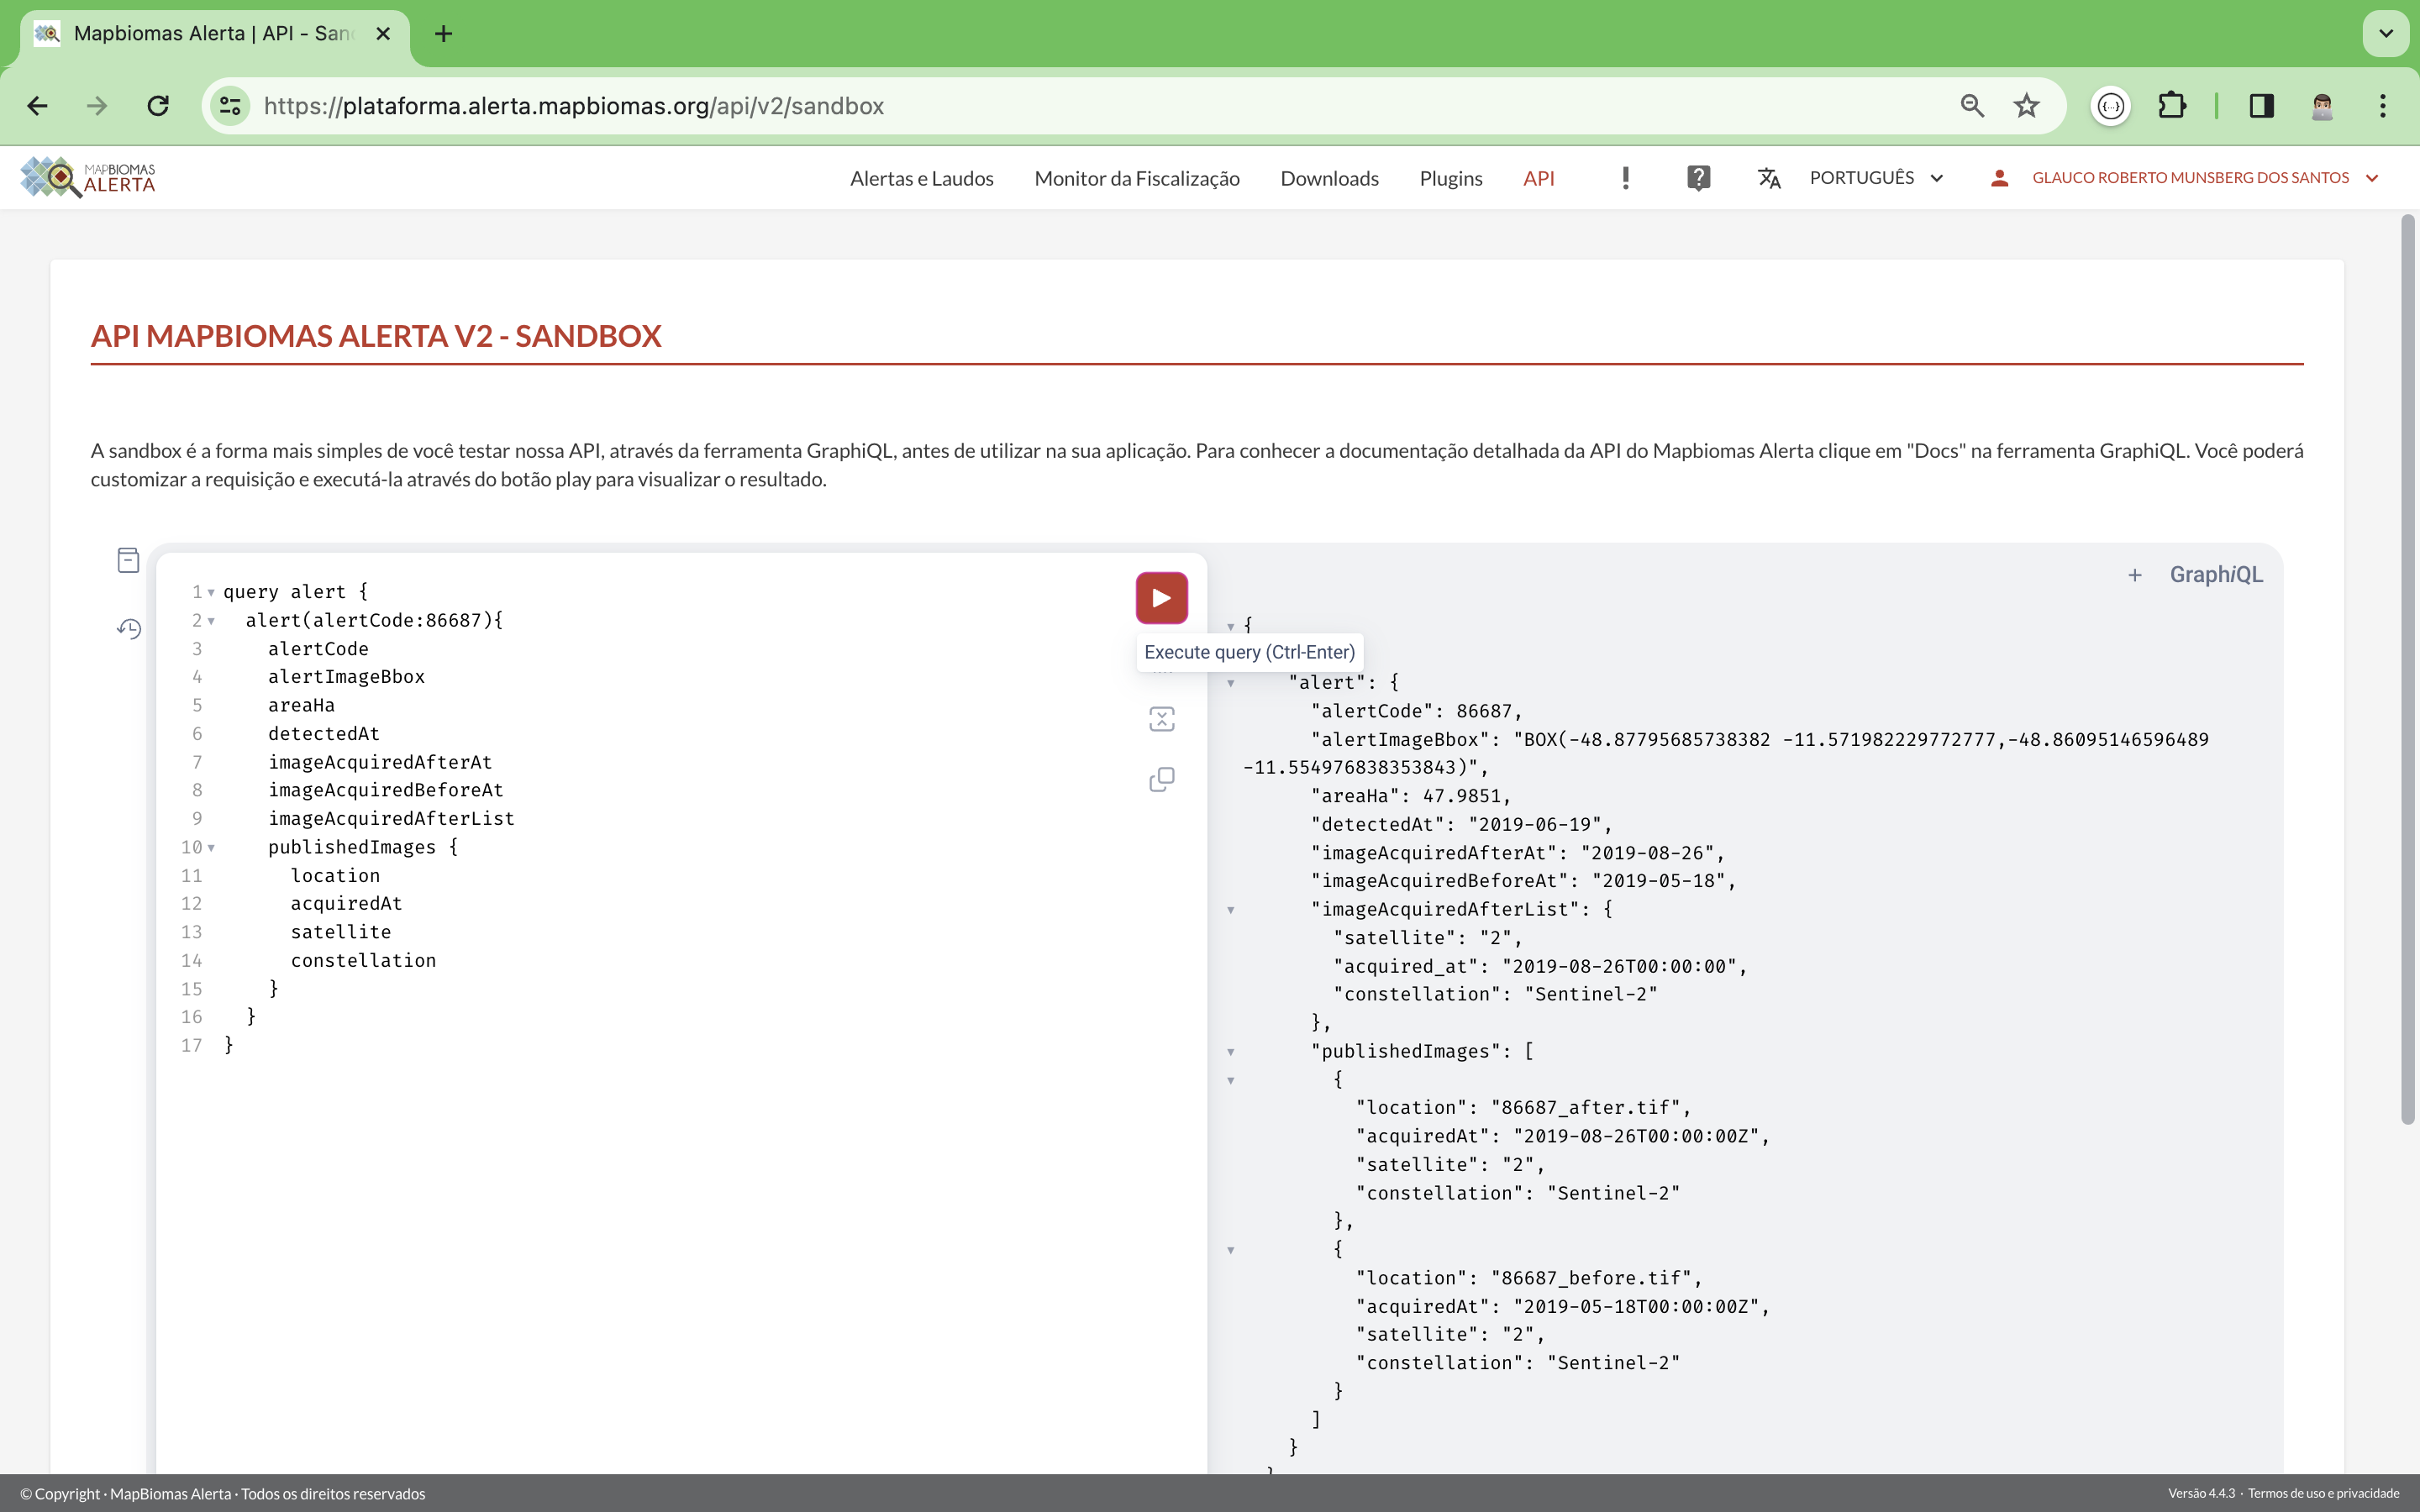Viewport: 2420px width, 1512px height.
Task: Go back to the previous page
Action: 38,106
